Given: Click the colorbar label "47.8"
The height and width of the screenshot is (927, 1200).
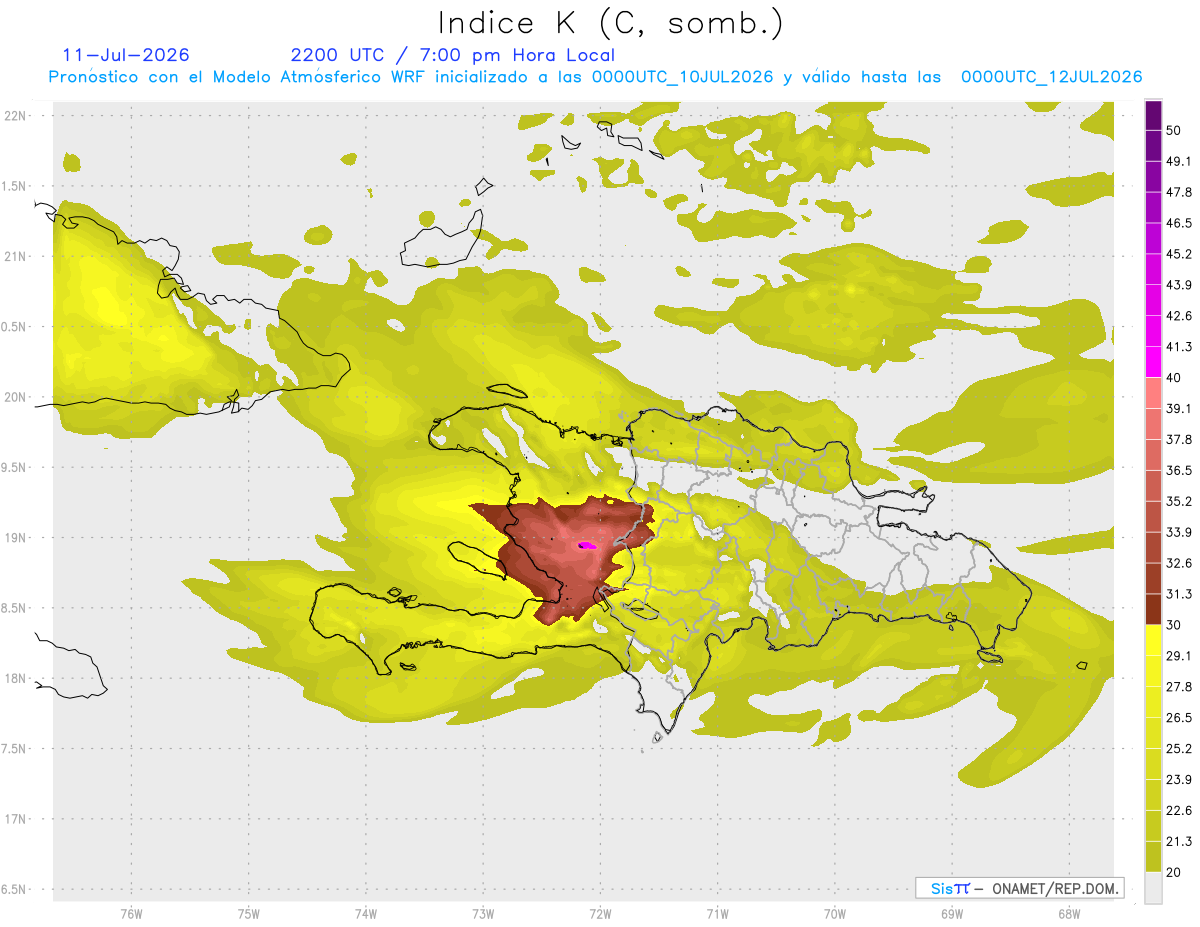Looking at the screenshot, I should pyautogui.click(x=1178, y=192).
